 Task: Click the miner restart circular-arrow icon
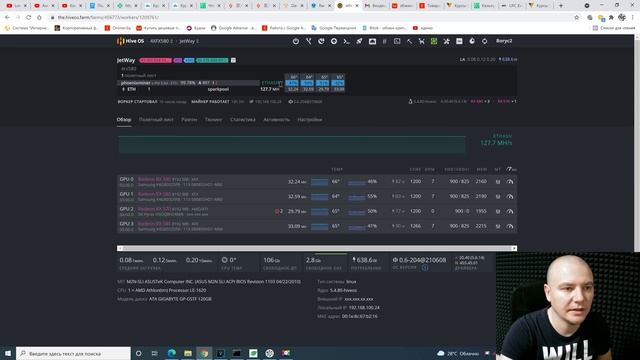321,41
